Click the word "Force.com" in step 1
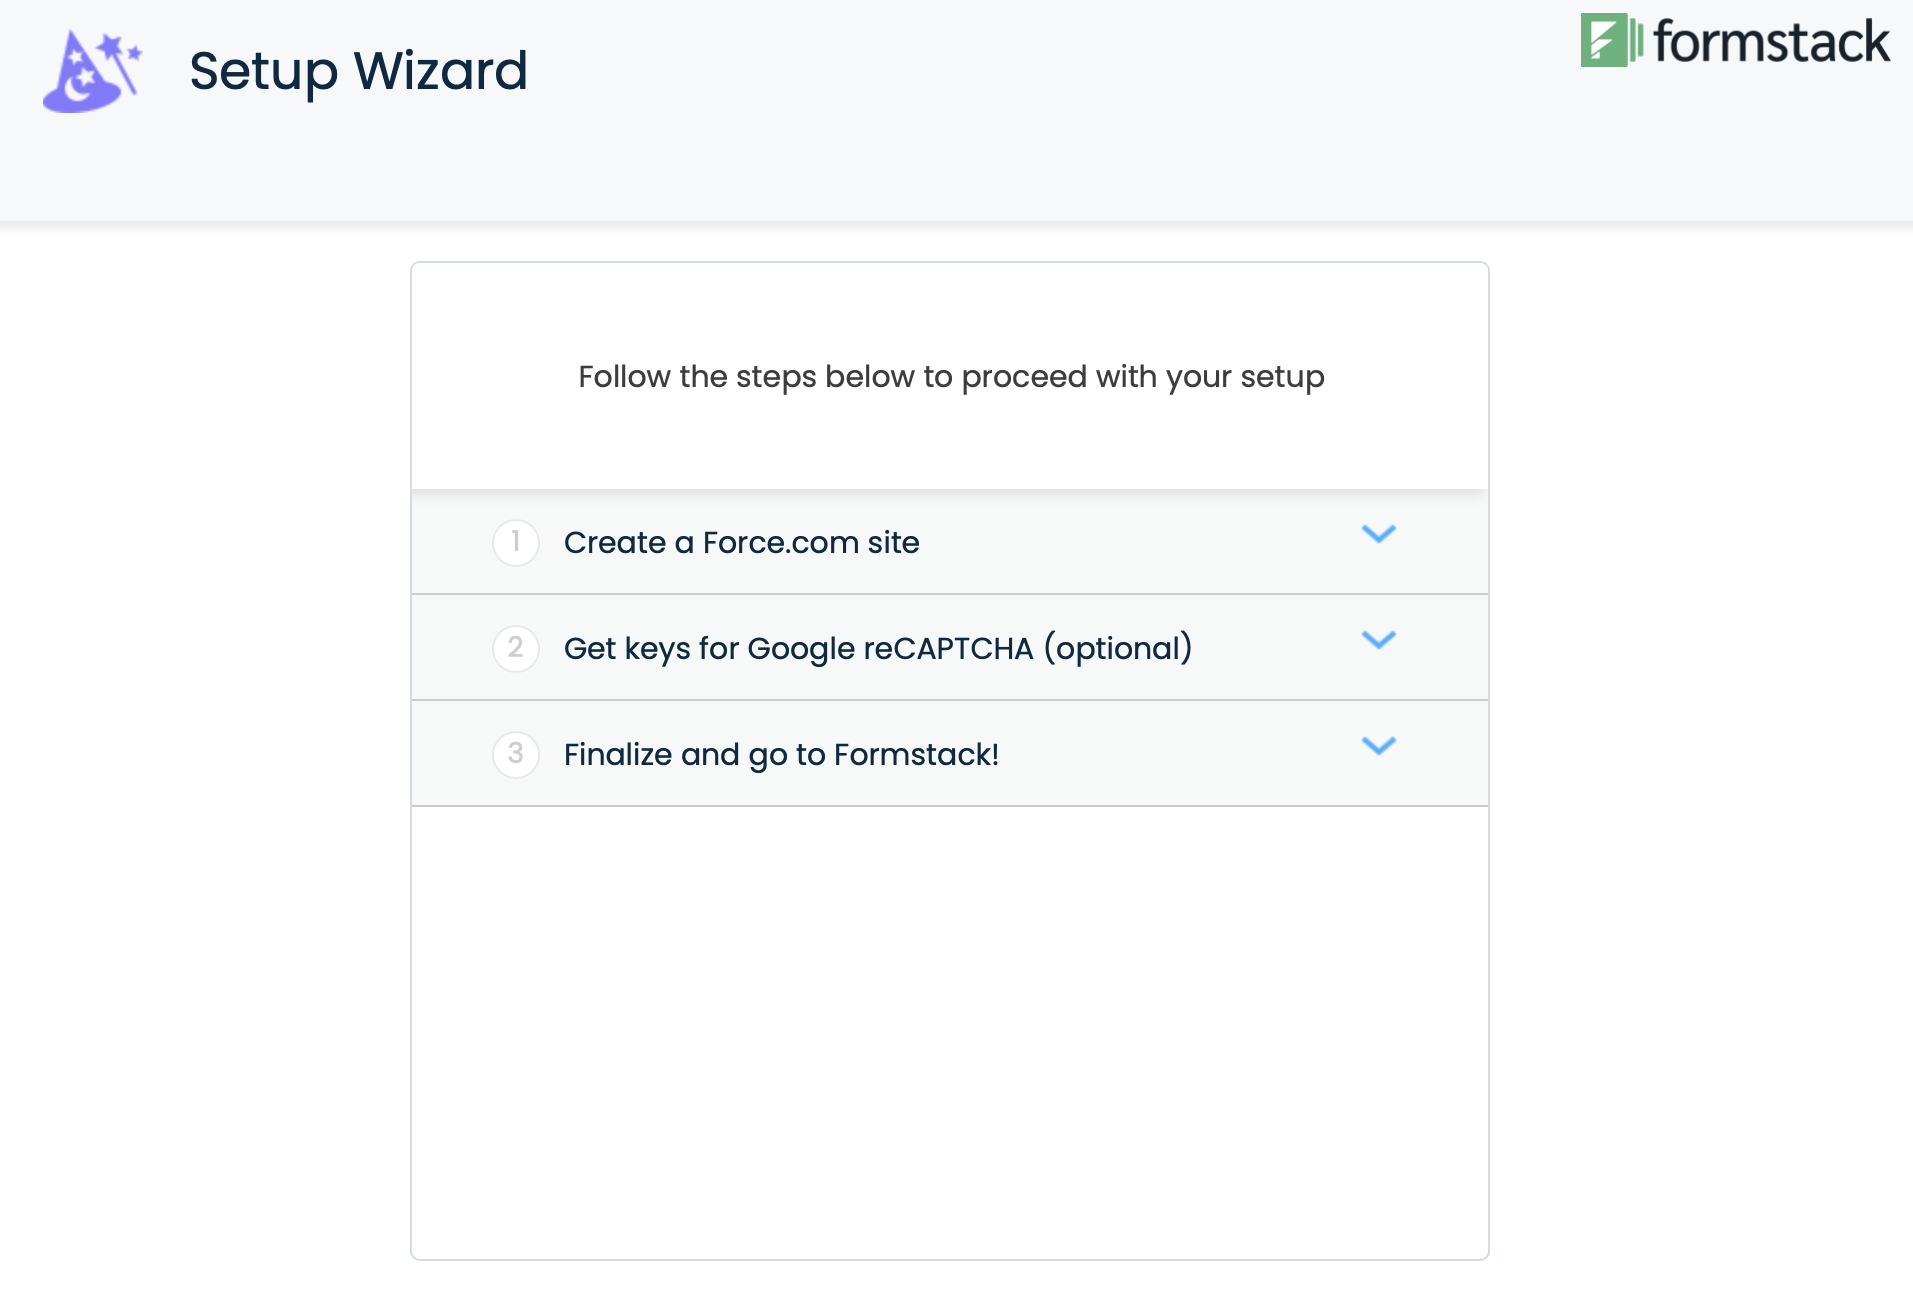This screenshot has width=1913, height=1289. click(780, 542)
